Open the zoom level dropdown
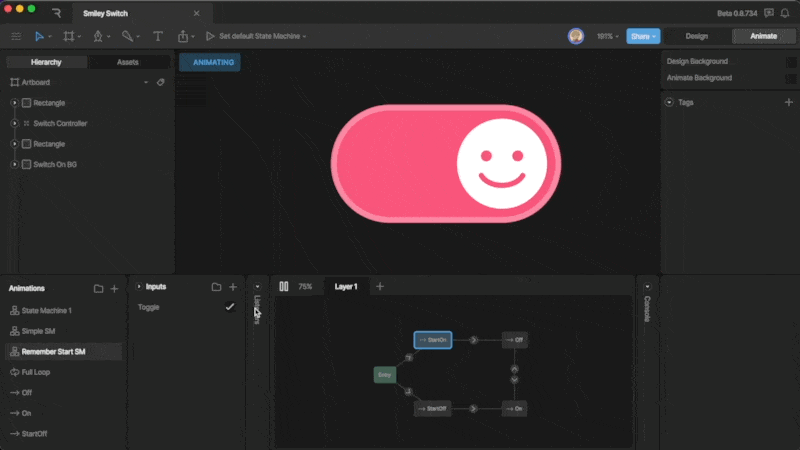This screenshot has width=800, height=450. (x=608, y=36)
